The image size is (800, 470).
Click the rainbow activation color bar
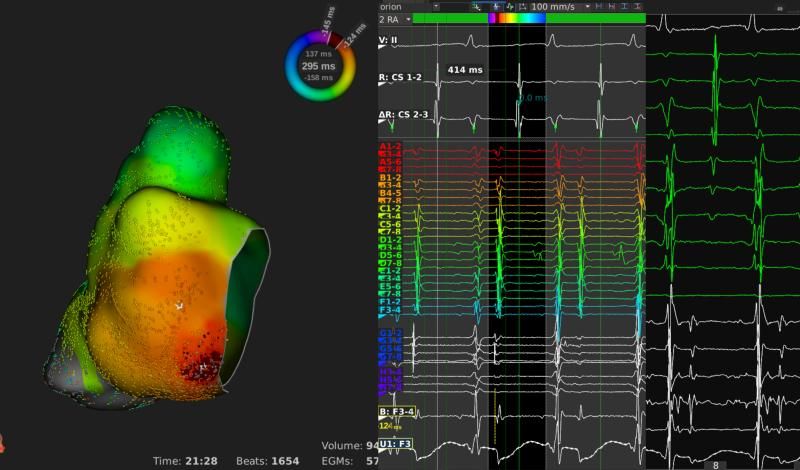pyautogui.click(x=517, y=18)
